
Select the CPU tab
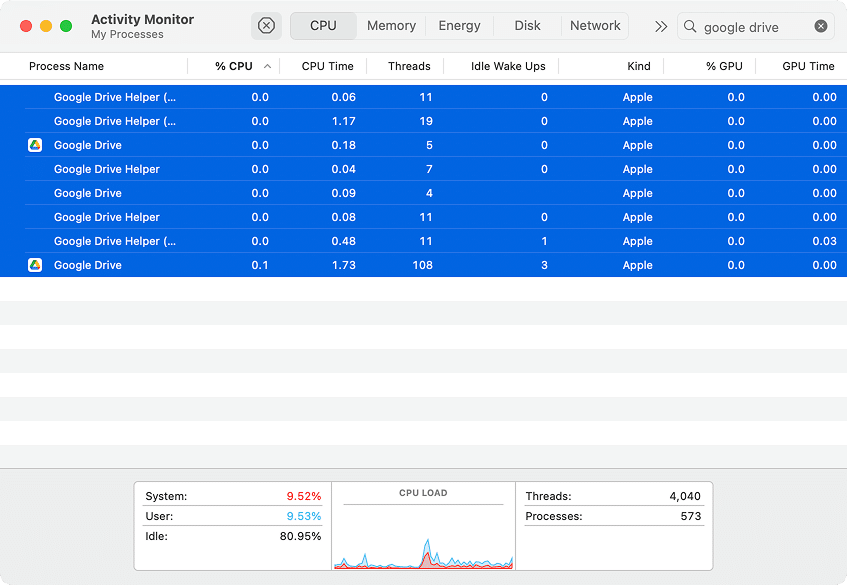[323, 26]
